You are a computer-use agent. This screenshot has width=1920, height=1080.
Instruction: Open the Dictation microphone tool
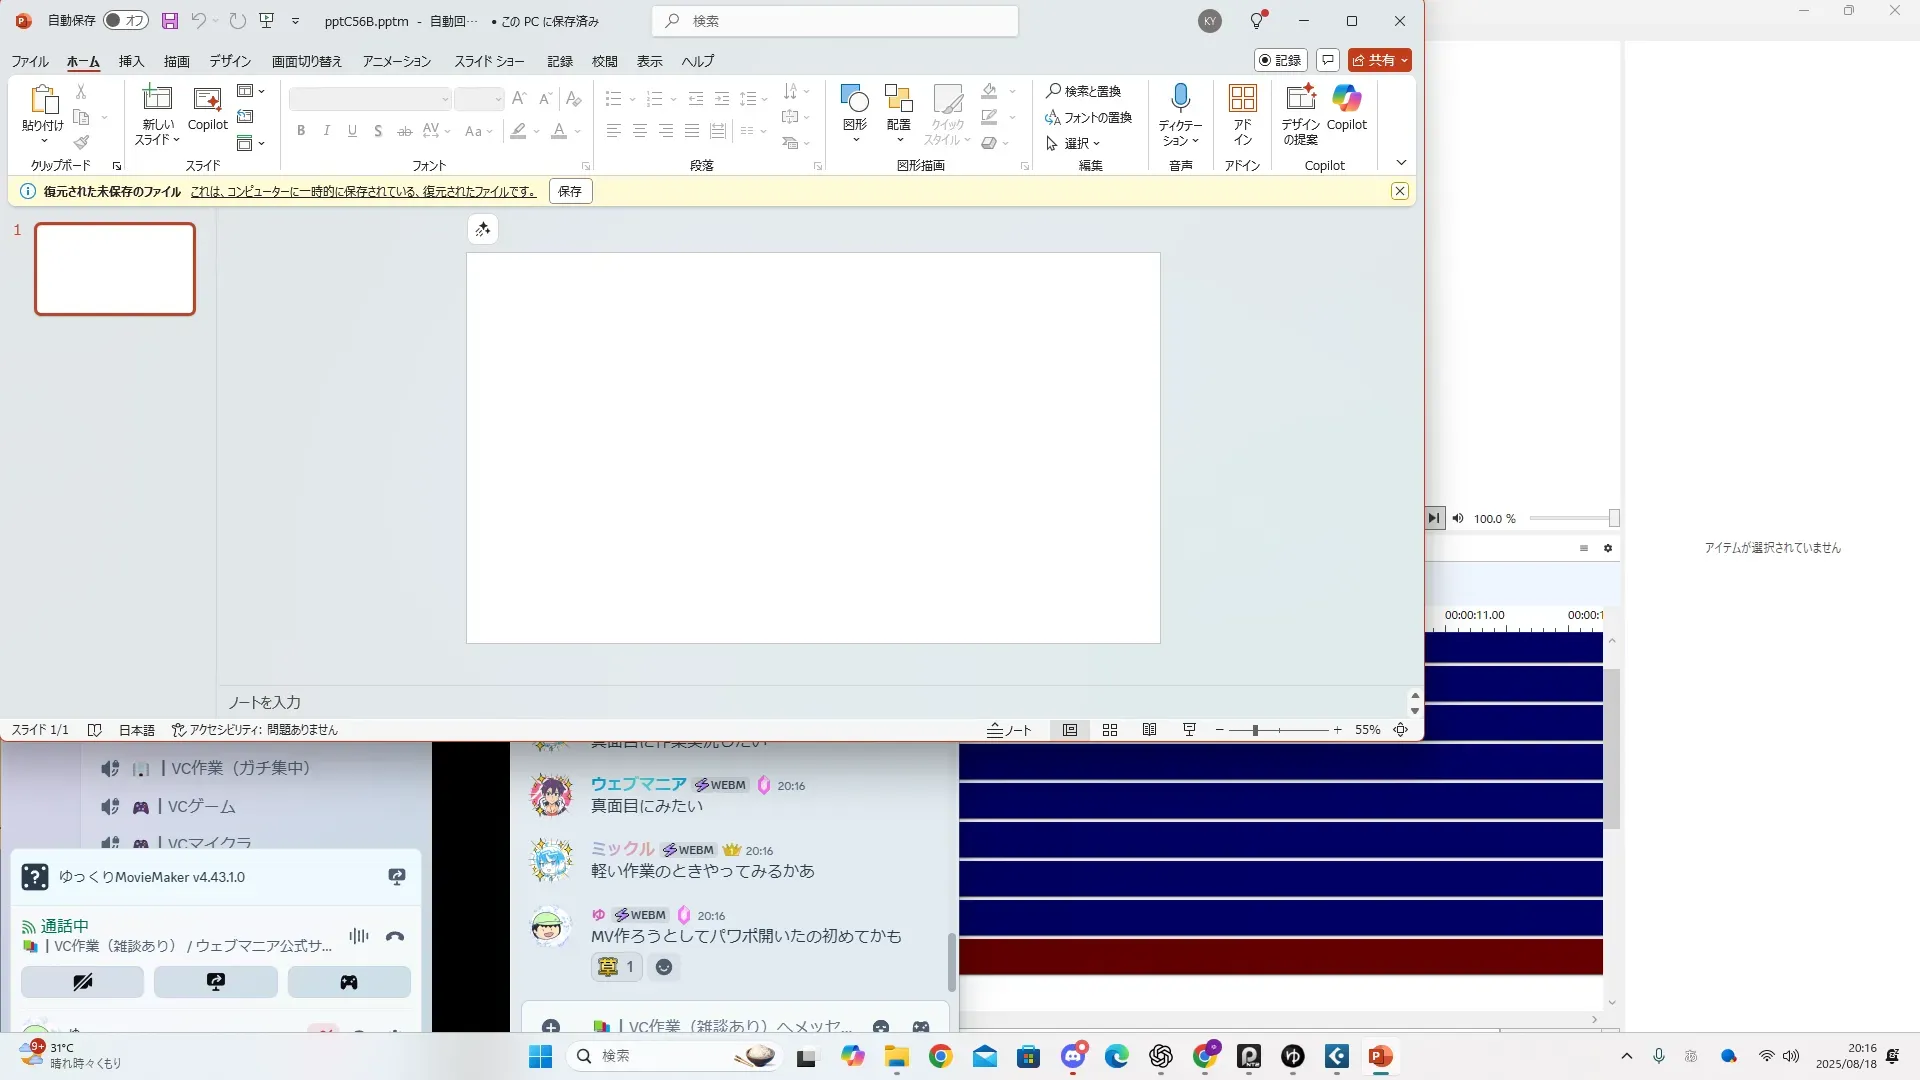[x=1180, y=99]
